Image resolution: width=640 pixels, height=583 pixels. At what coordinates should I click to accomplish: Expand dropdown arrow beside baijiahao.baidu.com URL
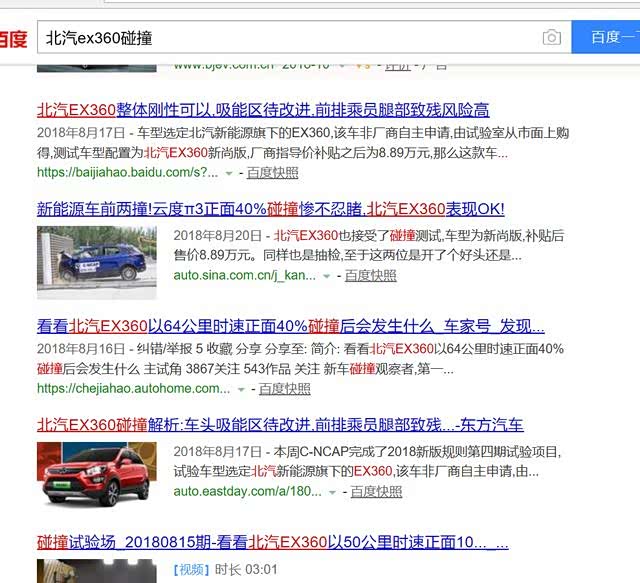click(x=229, y=173)
